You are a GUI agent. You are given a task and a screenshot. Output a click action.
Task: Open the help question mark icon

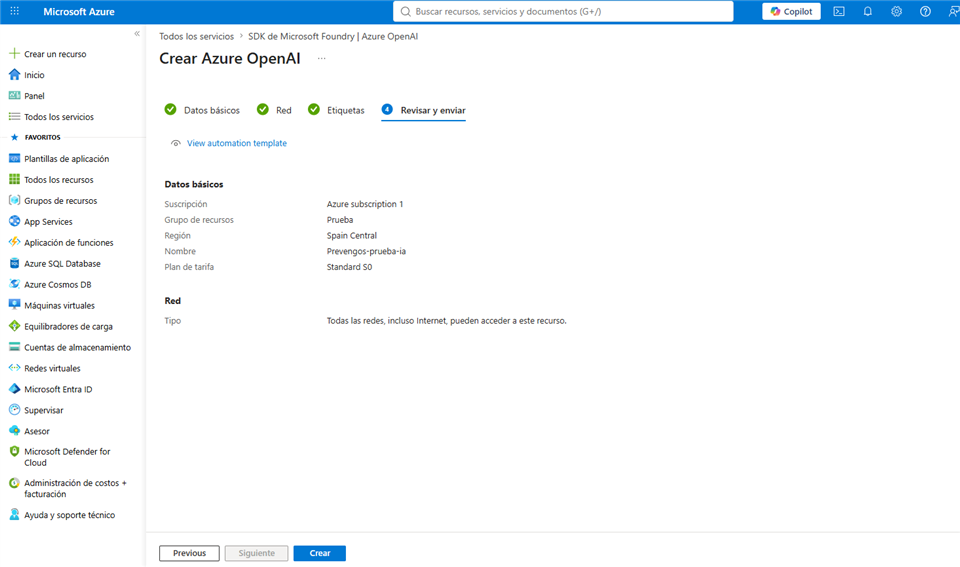coord(925,11)
